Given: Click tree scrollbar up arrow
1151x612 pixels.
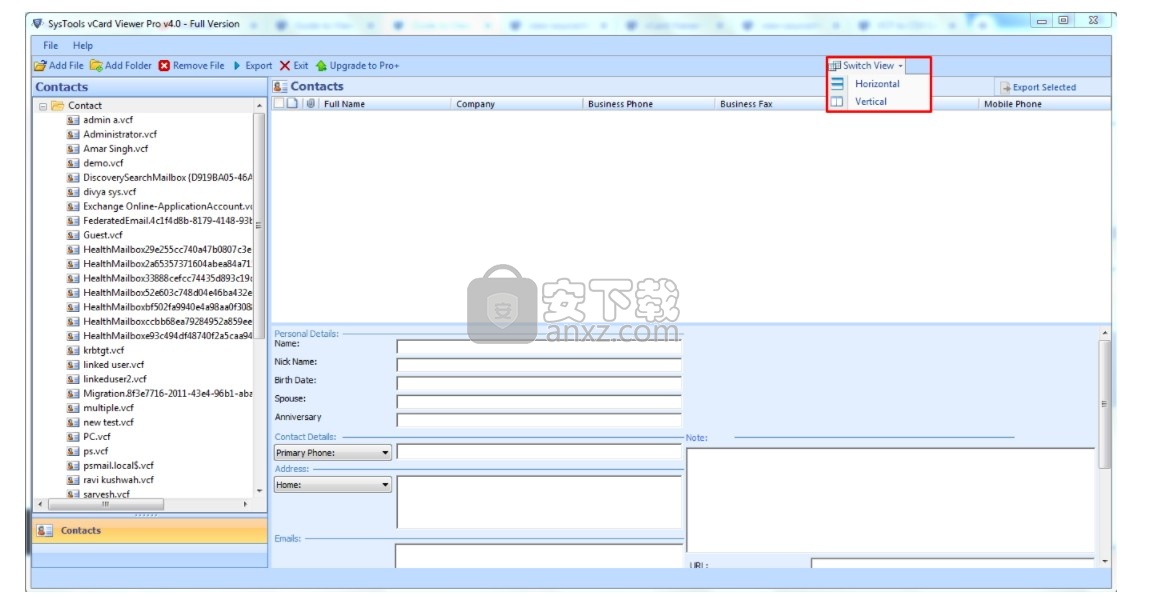Looking at the screenshot, I should pos(259,106).
